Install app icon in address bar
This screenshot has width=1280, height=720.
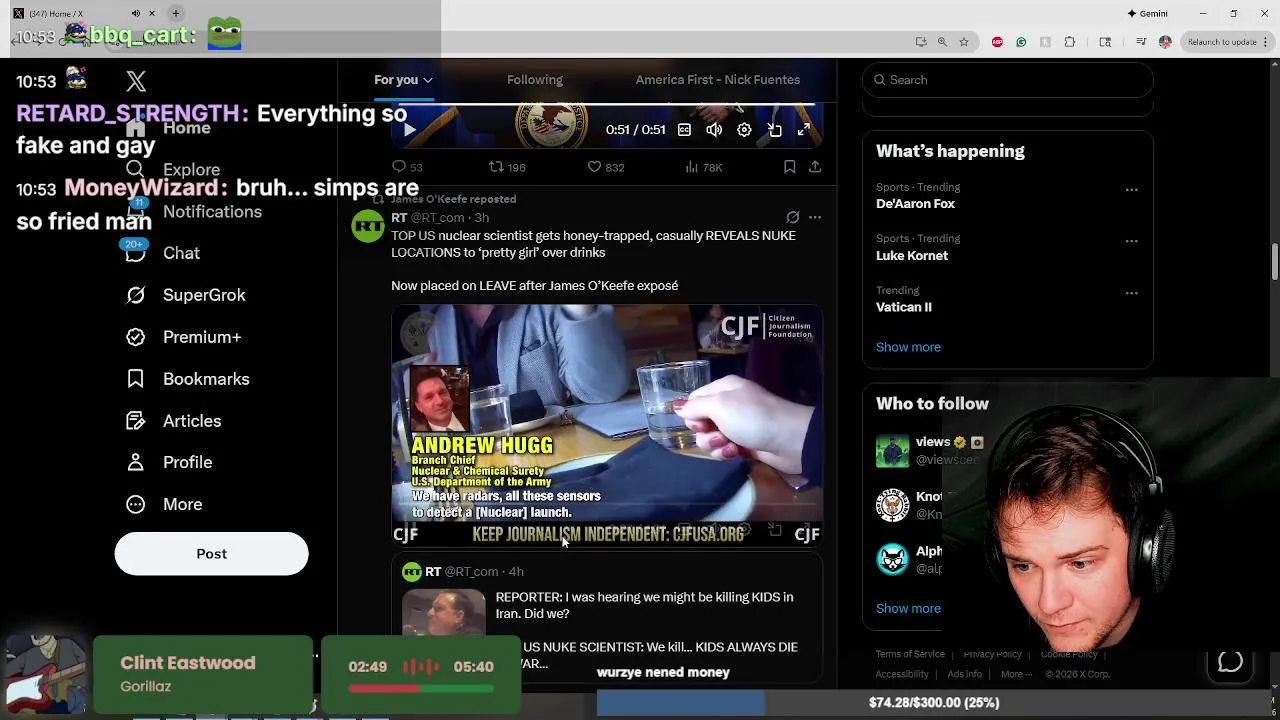point(920,42)
